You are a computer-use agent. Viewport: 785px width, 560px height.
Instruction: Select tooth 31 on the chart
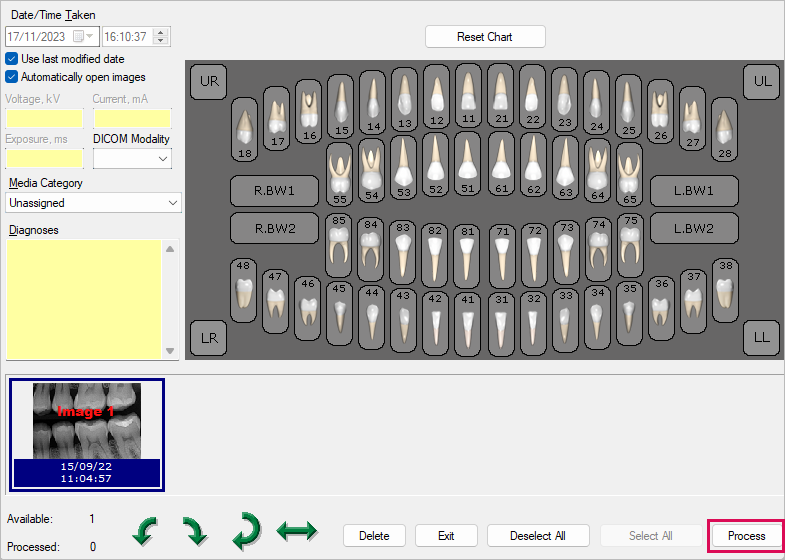pos(501,324)
